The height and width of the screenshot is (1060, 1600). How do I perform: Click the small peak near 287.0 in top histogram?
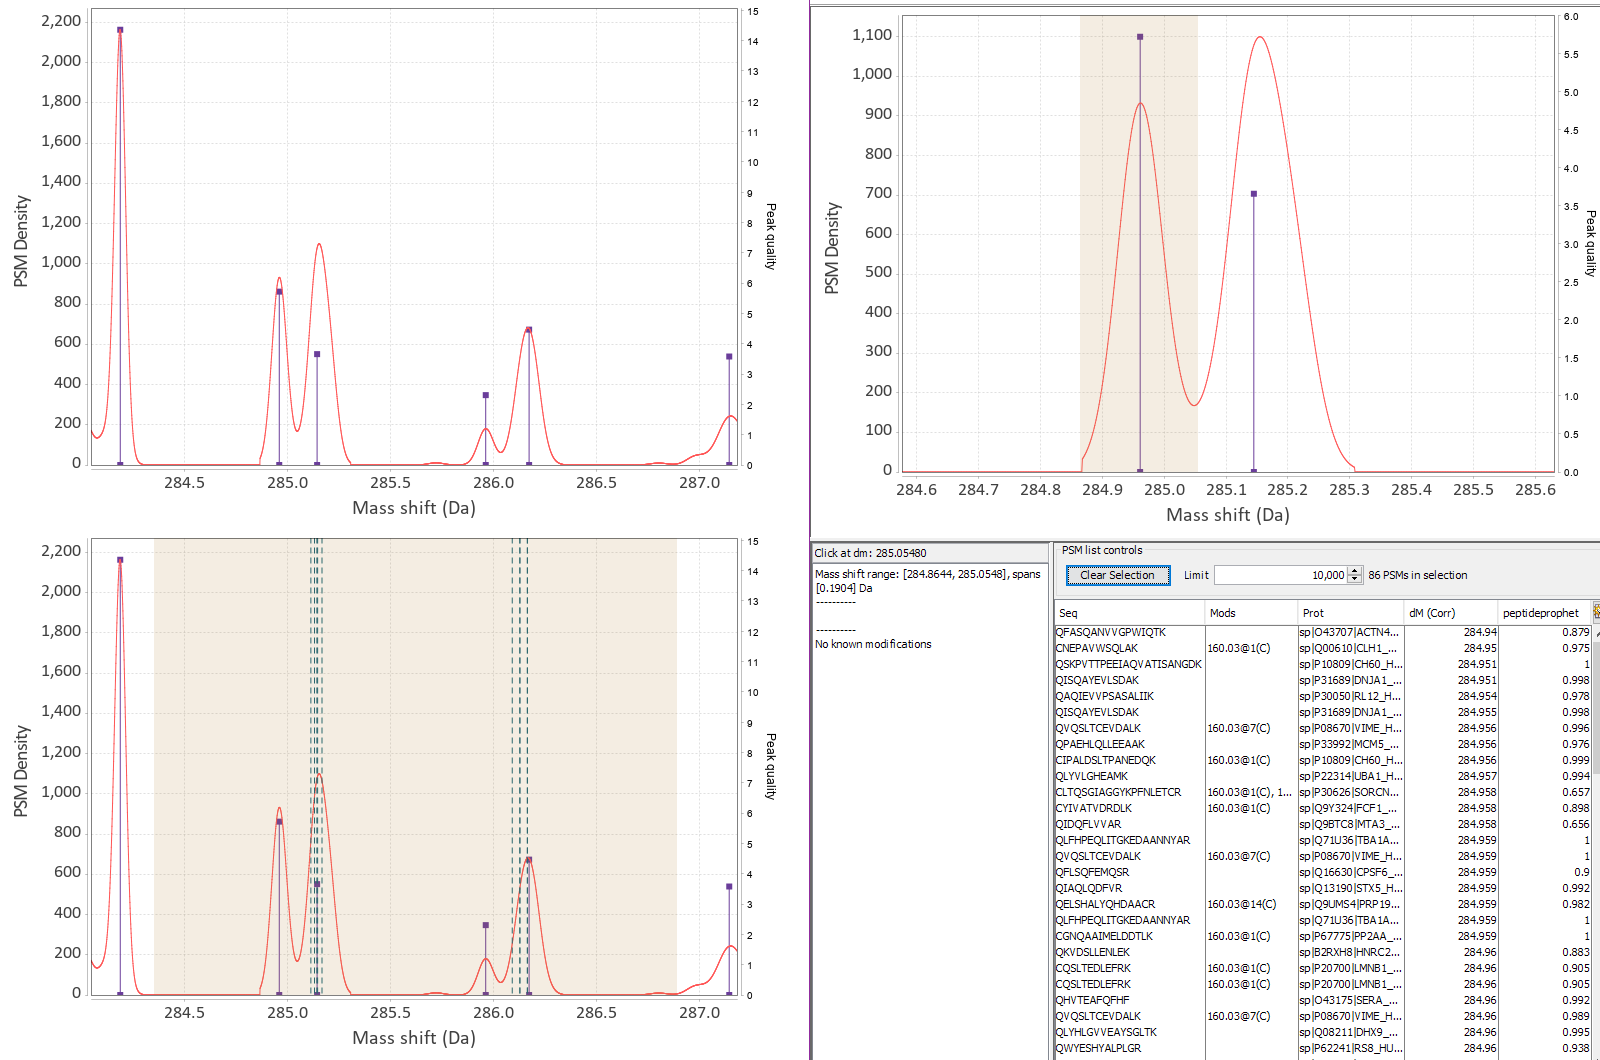tap(727, 357)
